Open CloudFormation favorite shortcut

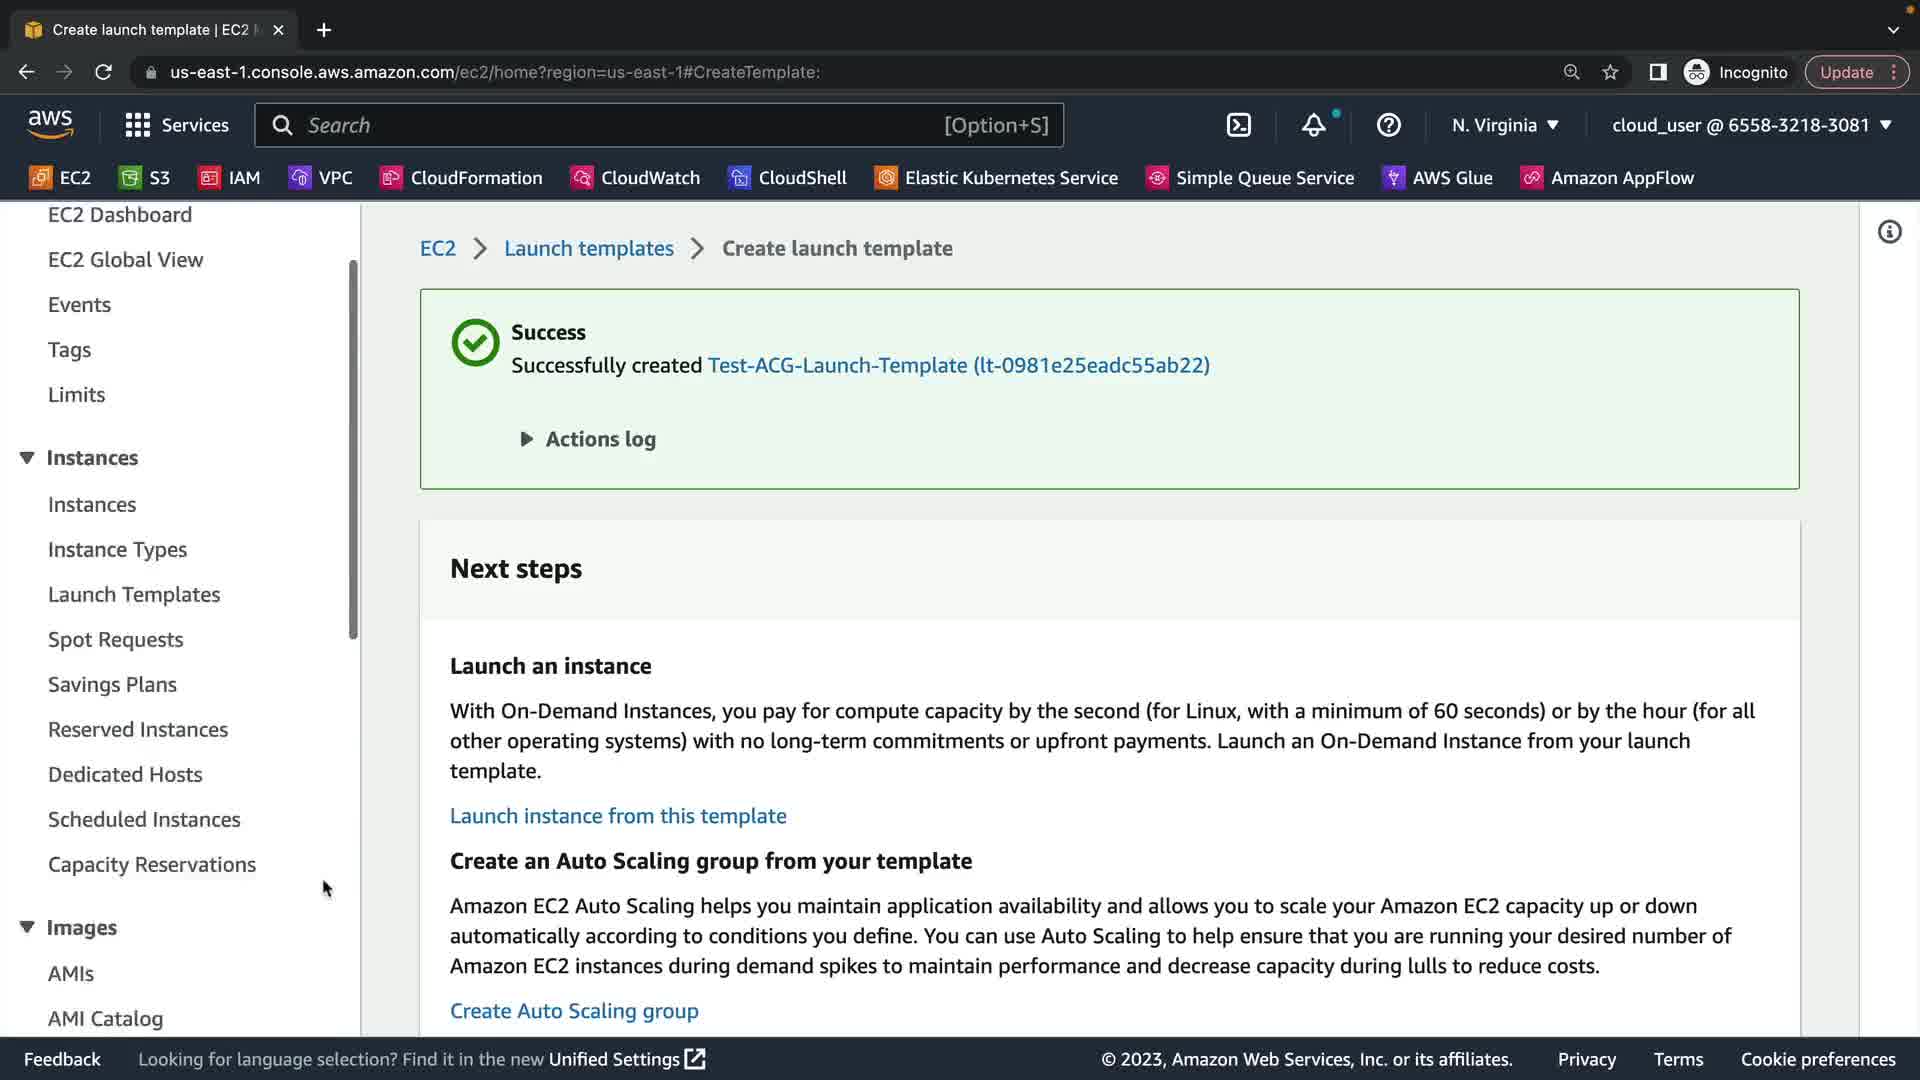point(462,178)
